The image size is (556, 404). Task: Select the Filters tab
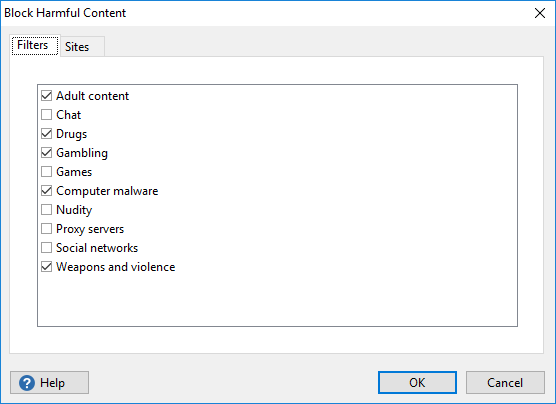coord(35,45)
